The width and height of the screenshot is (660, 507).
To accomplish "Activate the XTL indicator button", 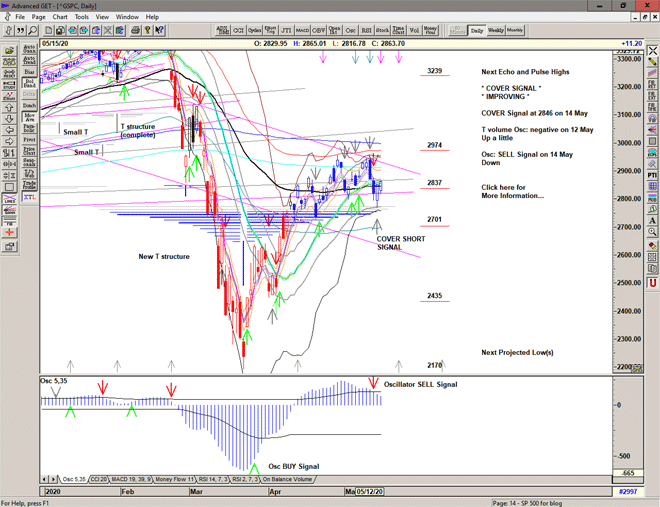I will coord(29,197).
